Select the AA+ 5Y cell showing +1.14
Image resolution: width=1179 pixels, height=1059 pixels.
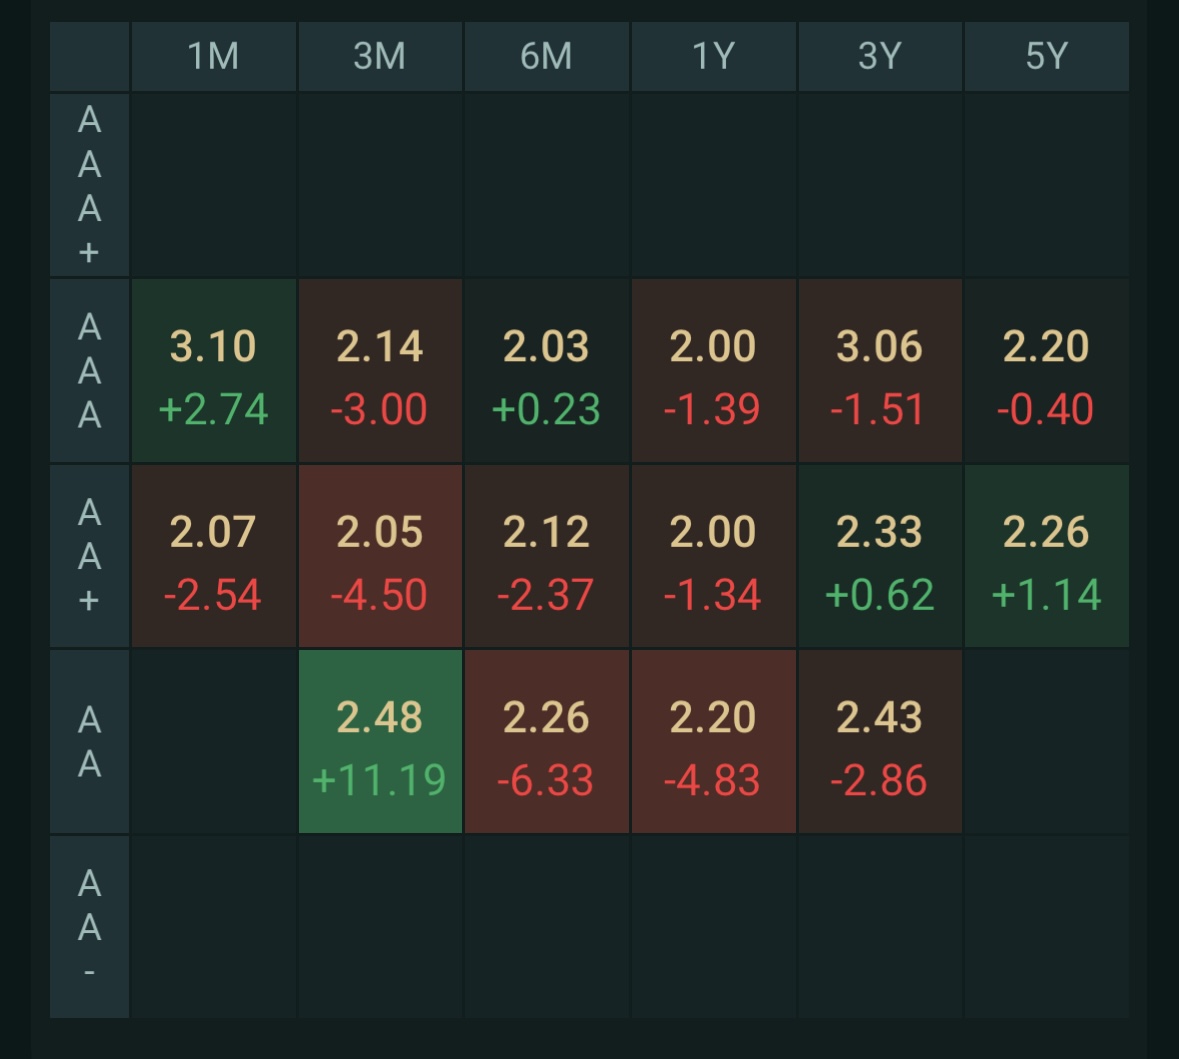(x=1046, y=556)
